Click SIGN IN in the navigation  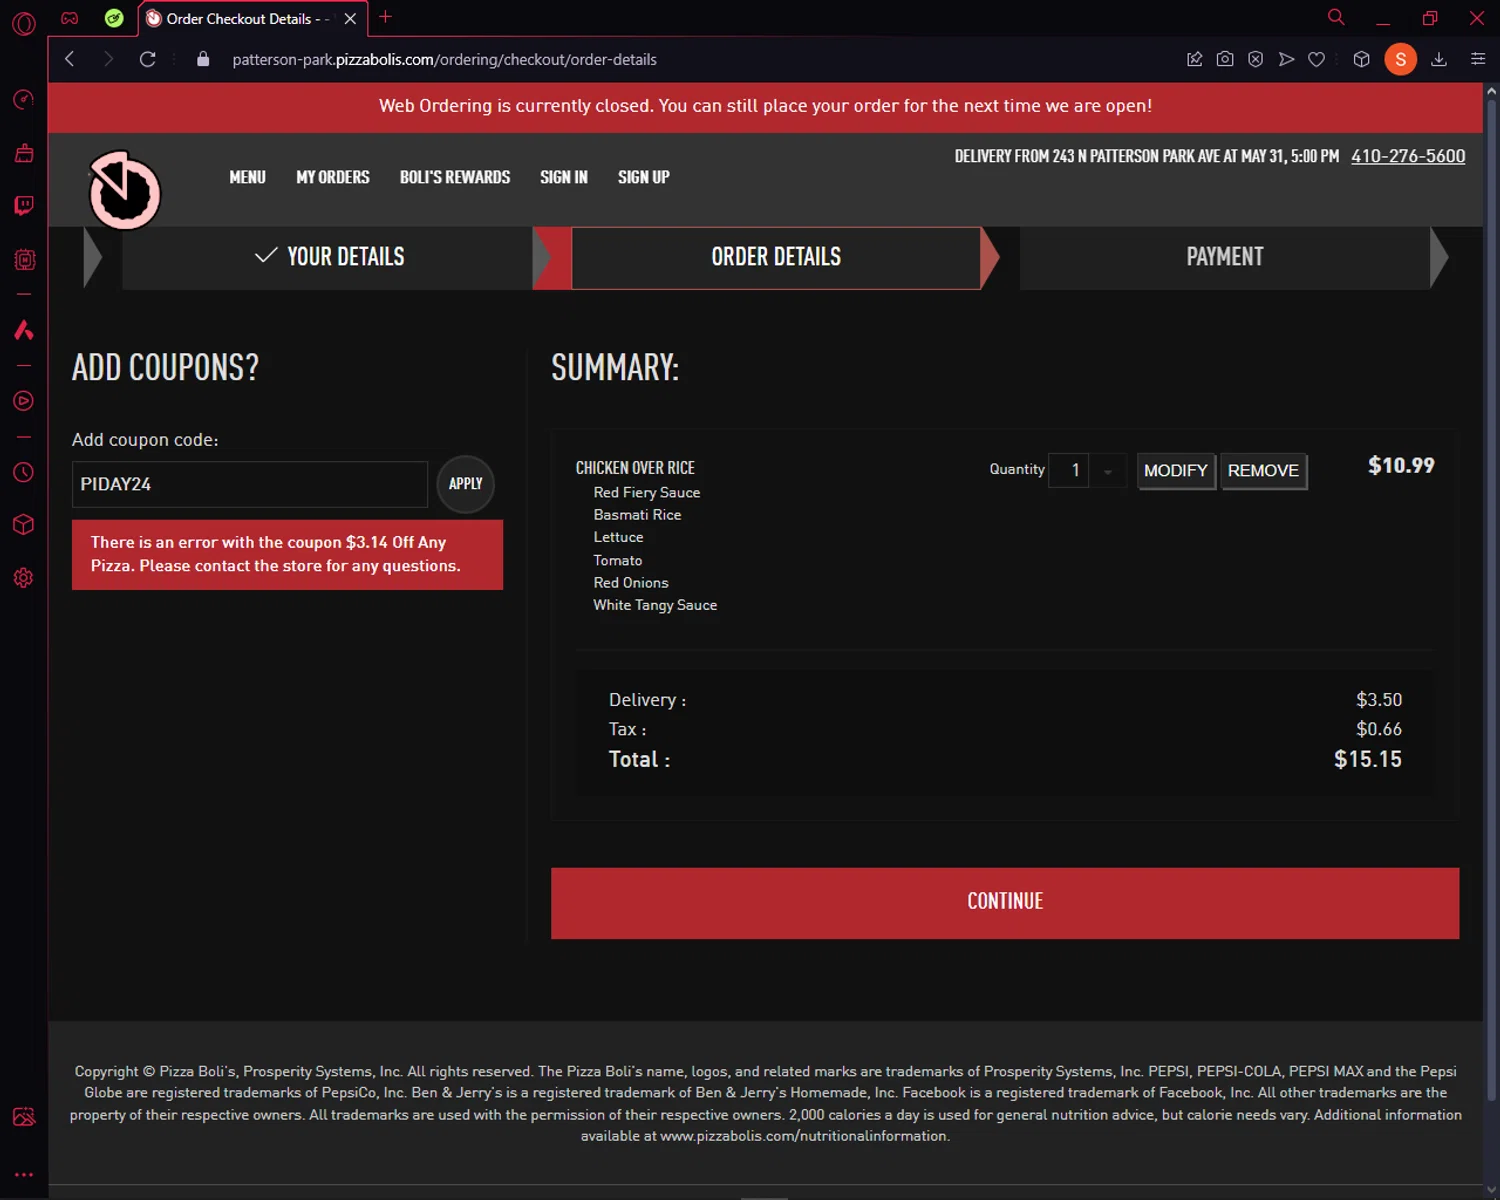(564, 177)
